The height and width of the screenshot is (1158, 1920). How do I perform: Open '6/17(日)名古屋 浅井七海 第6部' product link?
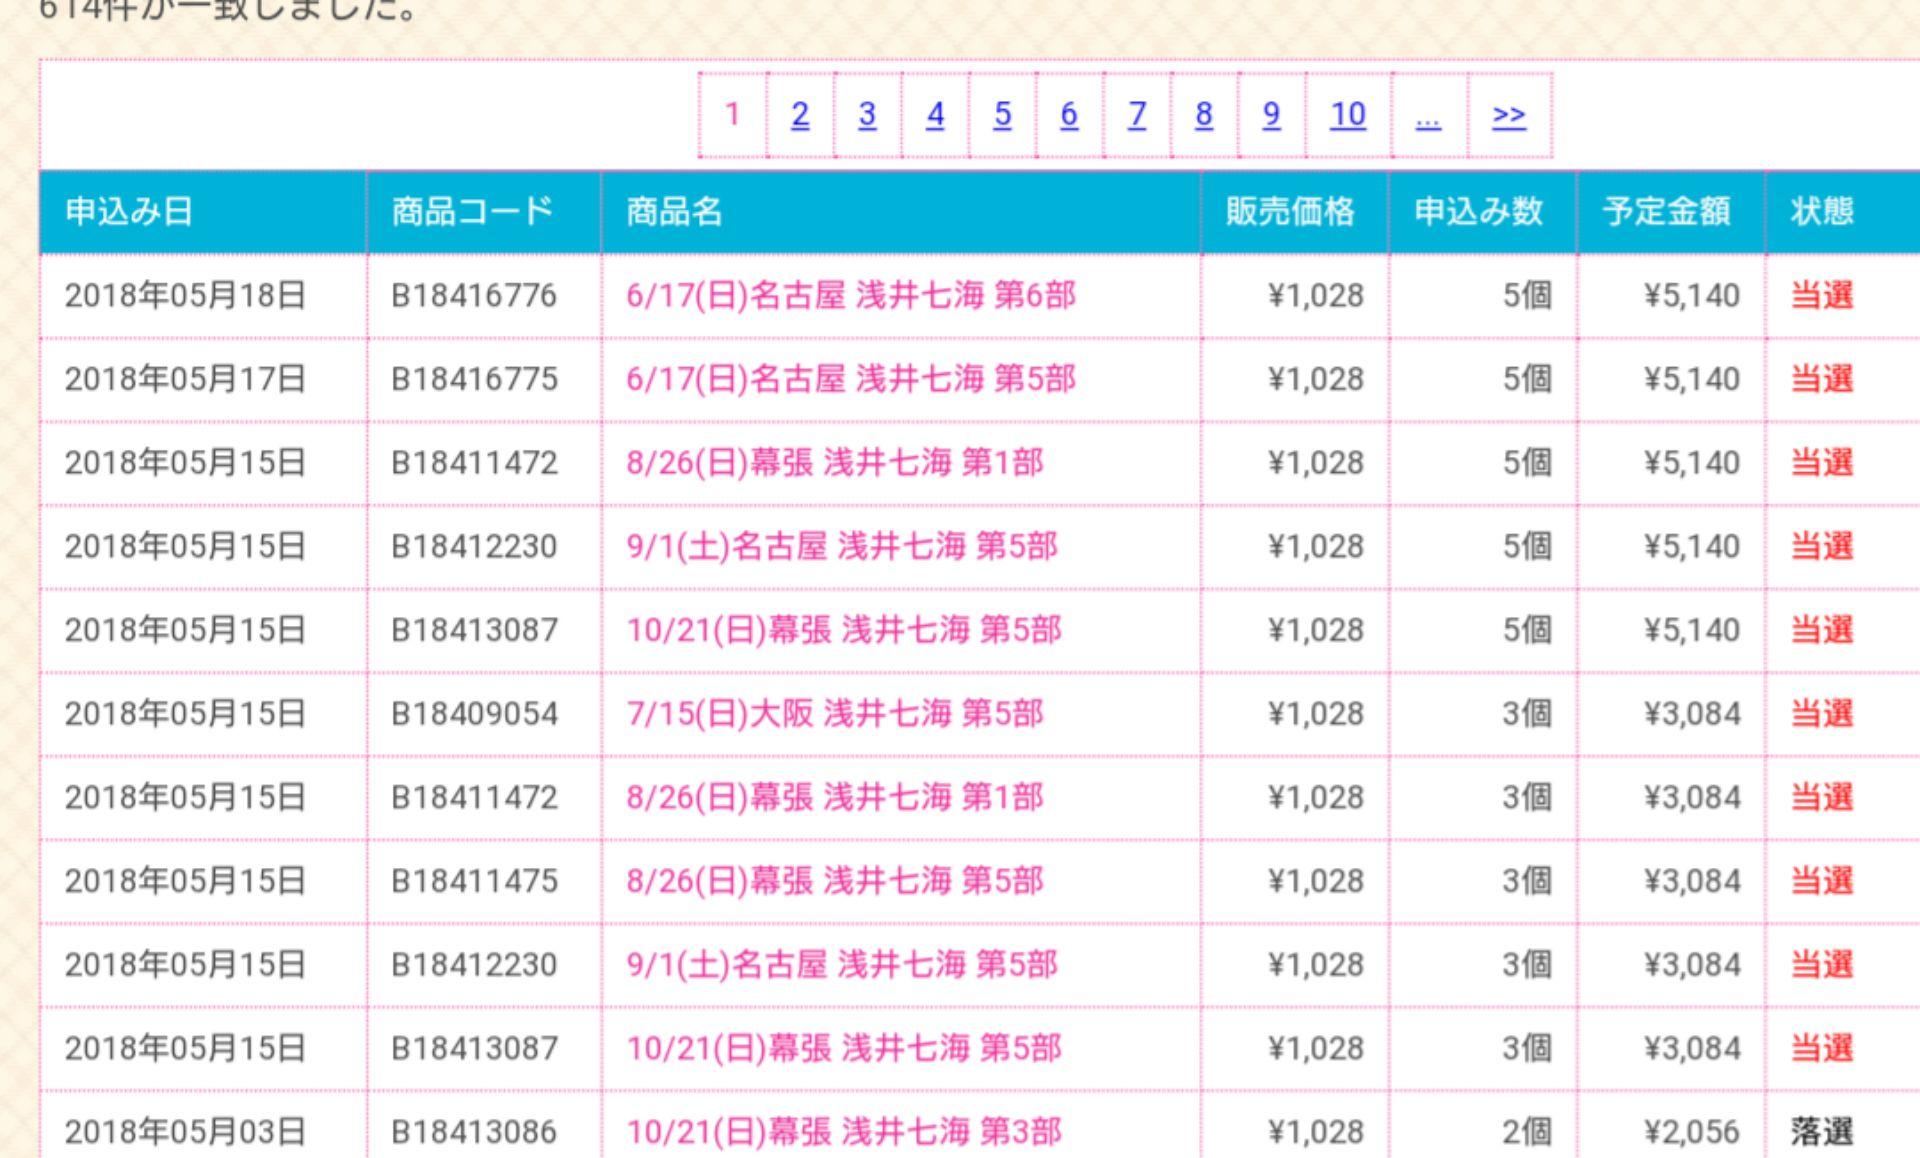[x=851, y=296]
